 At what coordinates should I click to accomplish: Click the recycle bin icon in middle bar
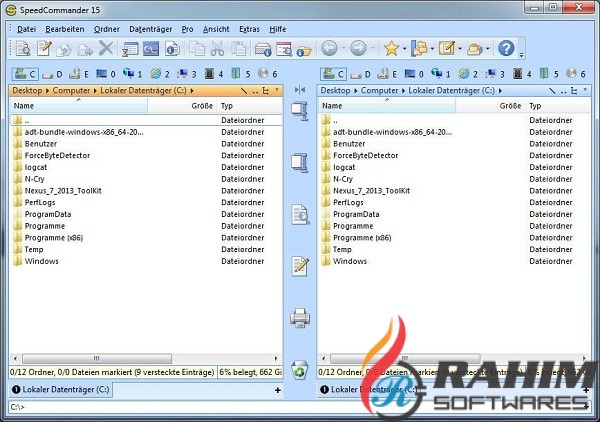(300, 370)
